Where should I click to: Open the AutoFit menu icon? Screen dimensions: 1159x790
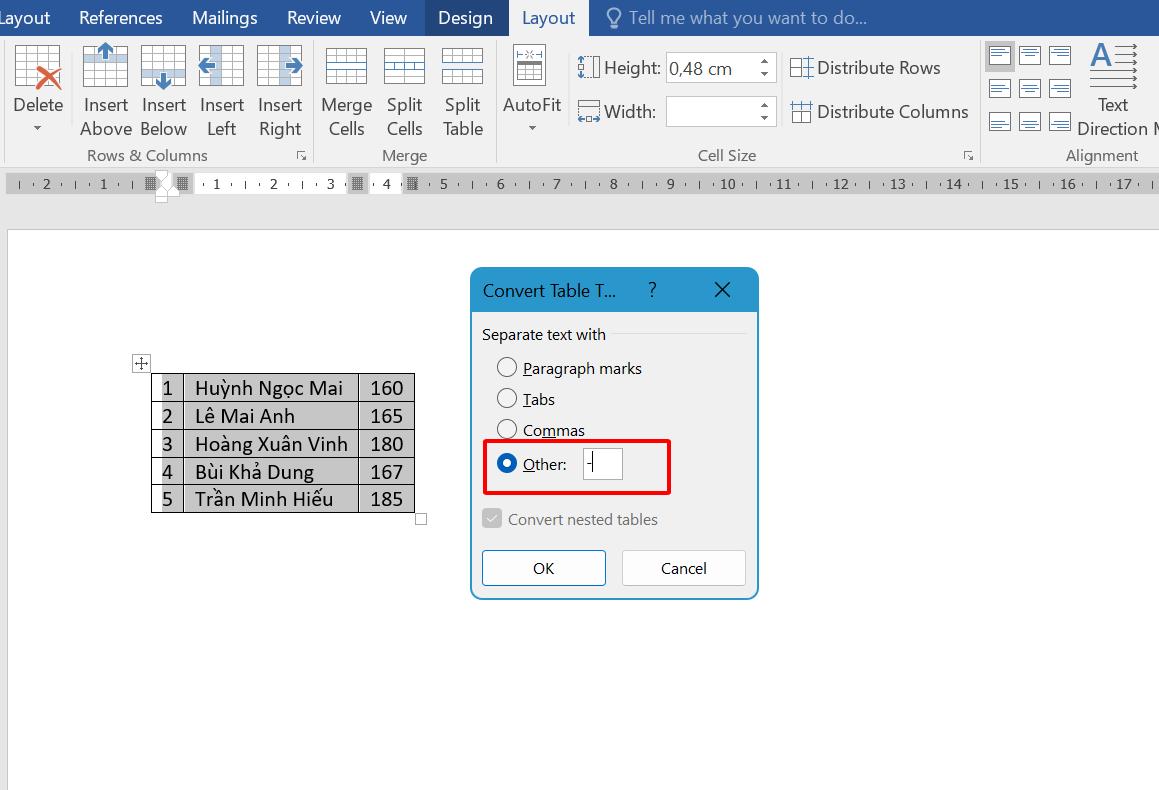[530, 64]
